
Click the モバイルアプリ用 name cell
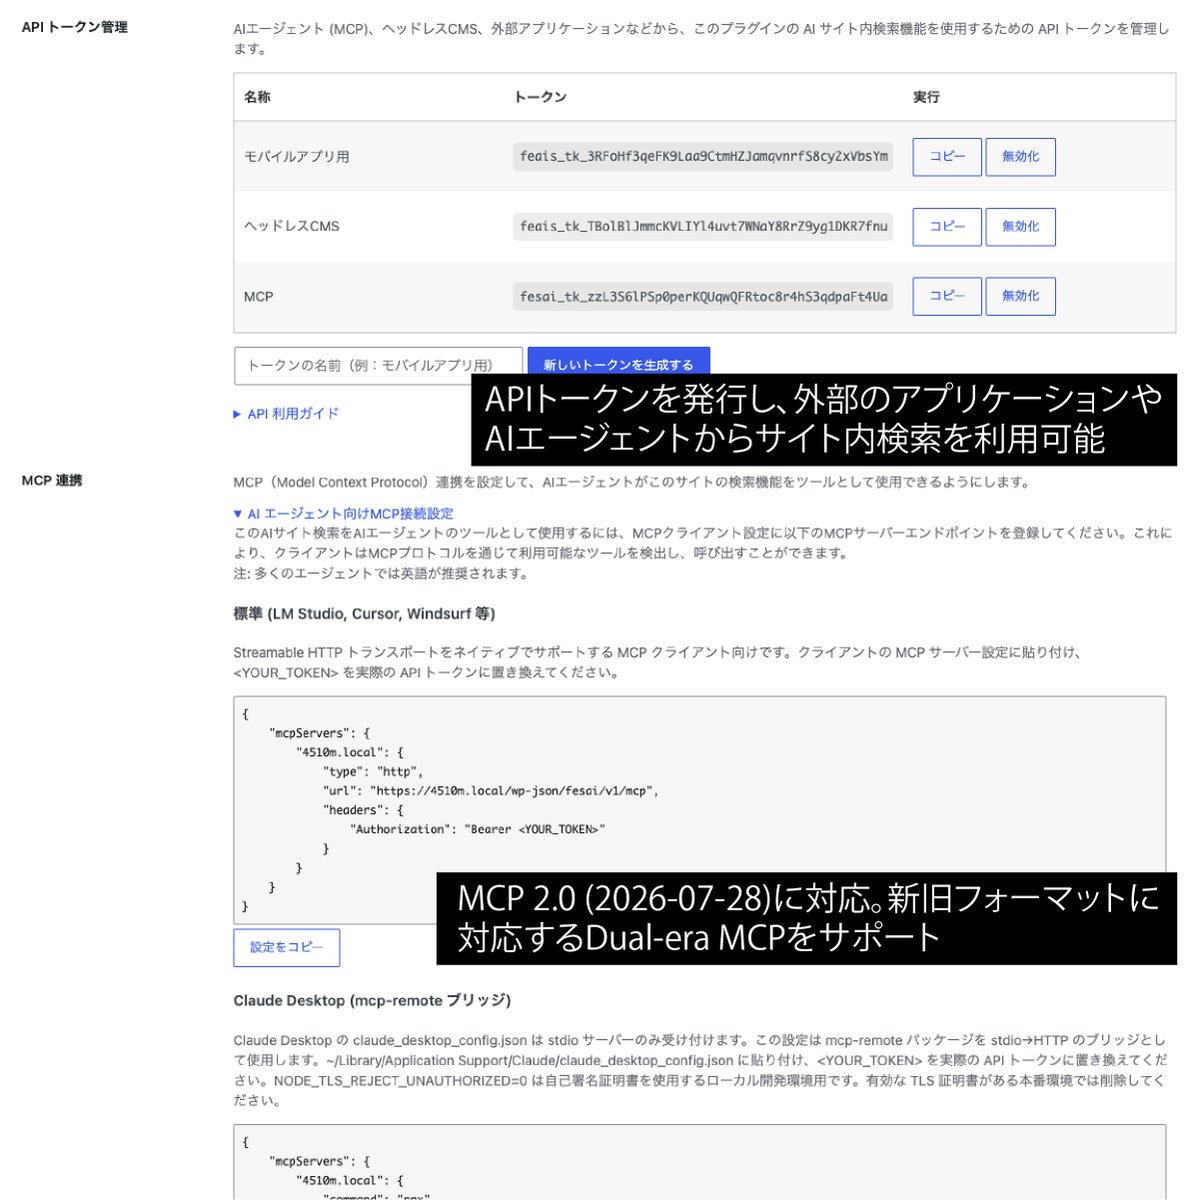(297, 157)
